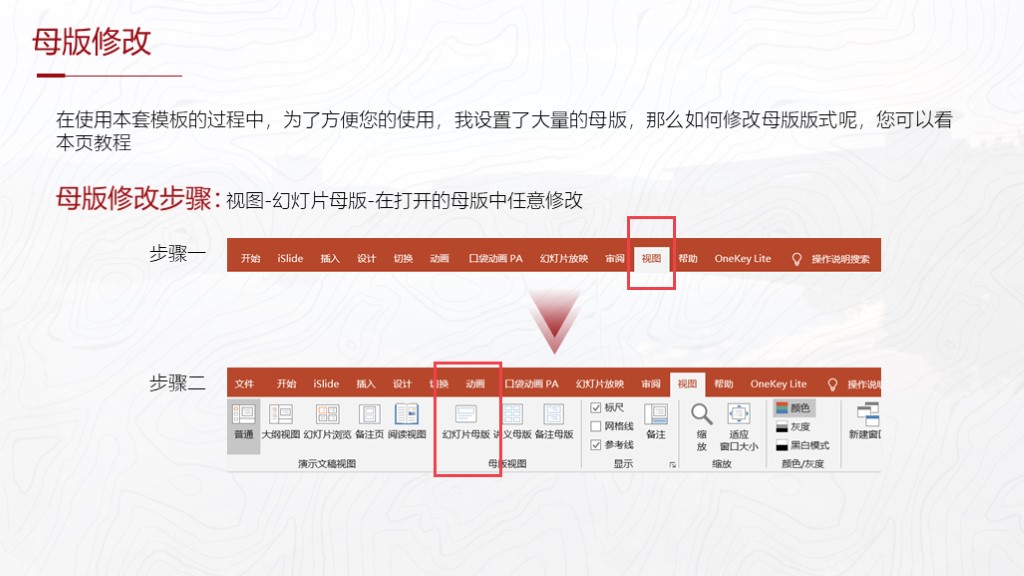Open 设计 tab in step two ribbon
The width and height of the screenshot is (1024, 576).
tap(402, 384)
